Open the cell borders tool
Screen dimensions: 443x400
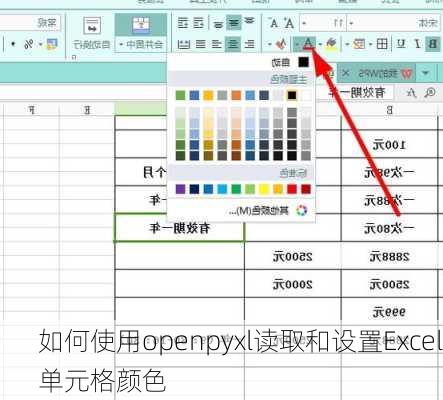coord(382,44)
